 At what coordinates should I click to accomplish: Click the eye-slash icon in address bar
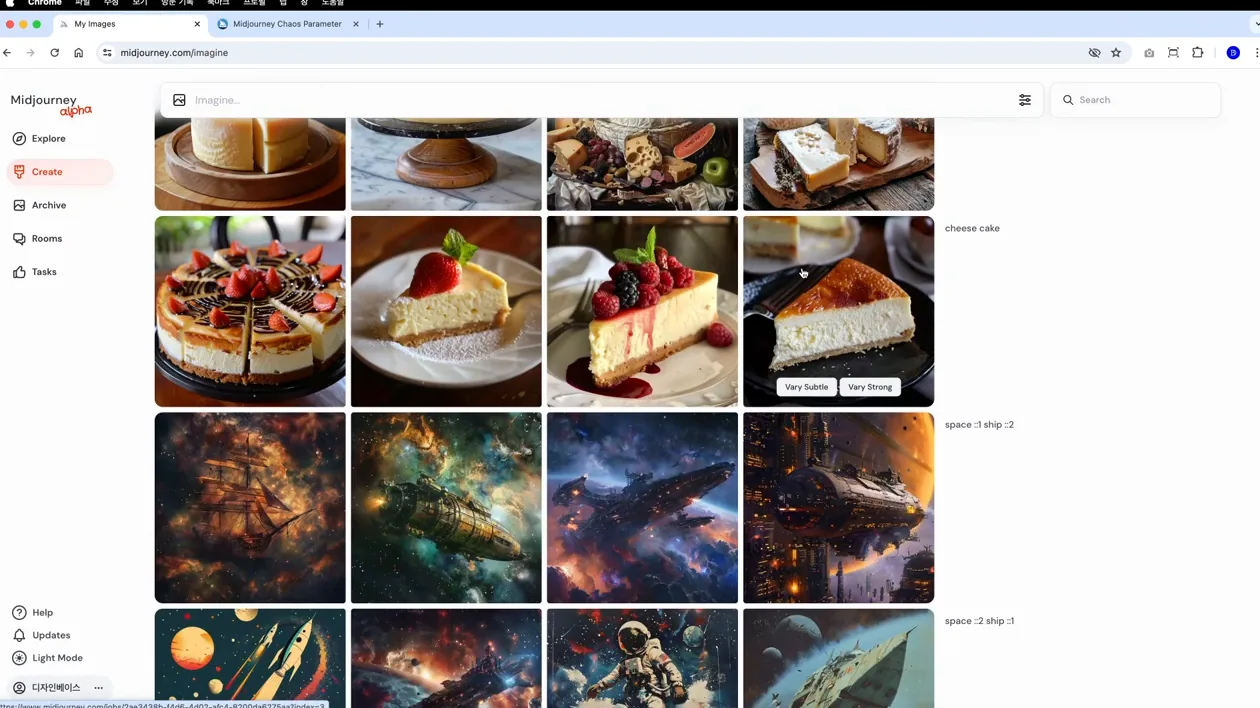pyautogui.click(x=1094, y=53)
